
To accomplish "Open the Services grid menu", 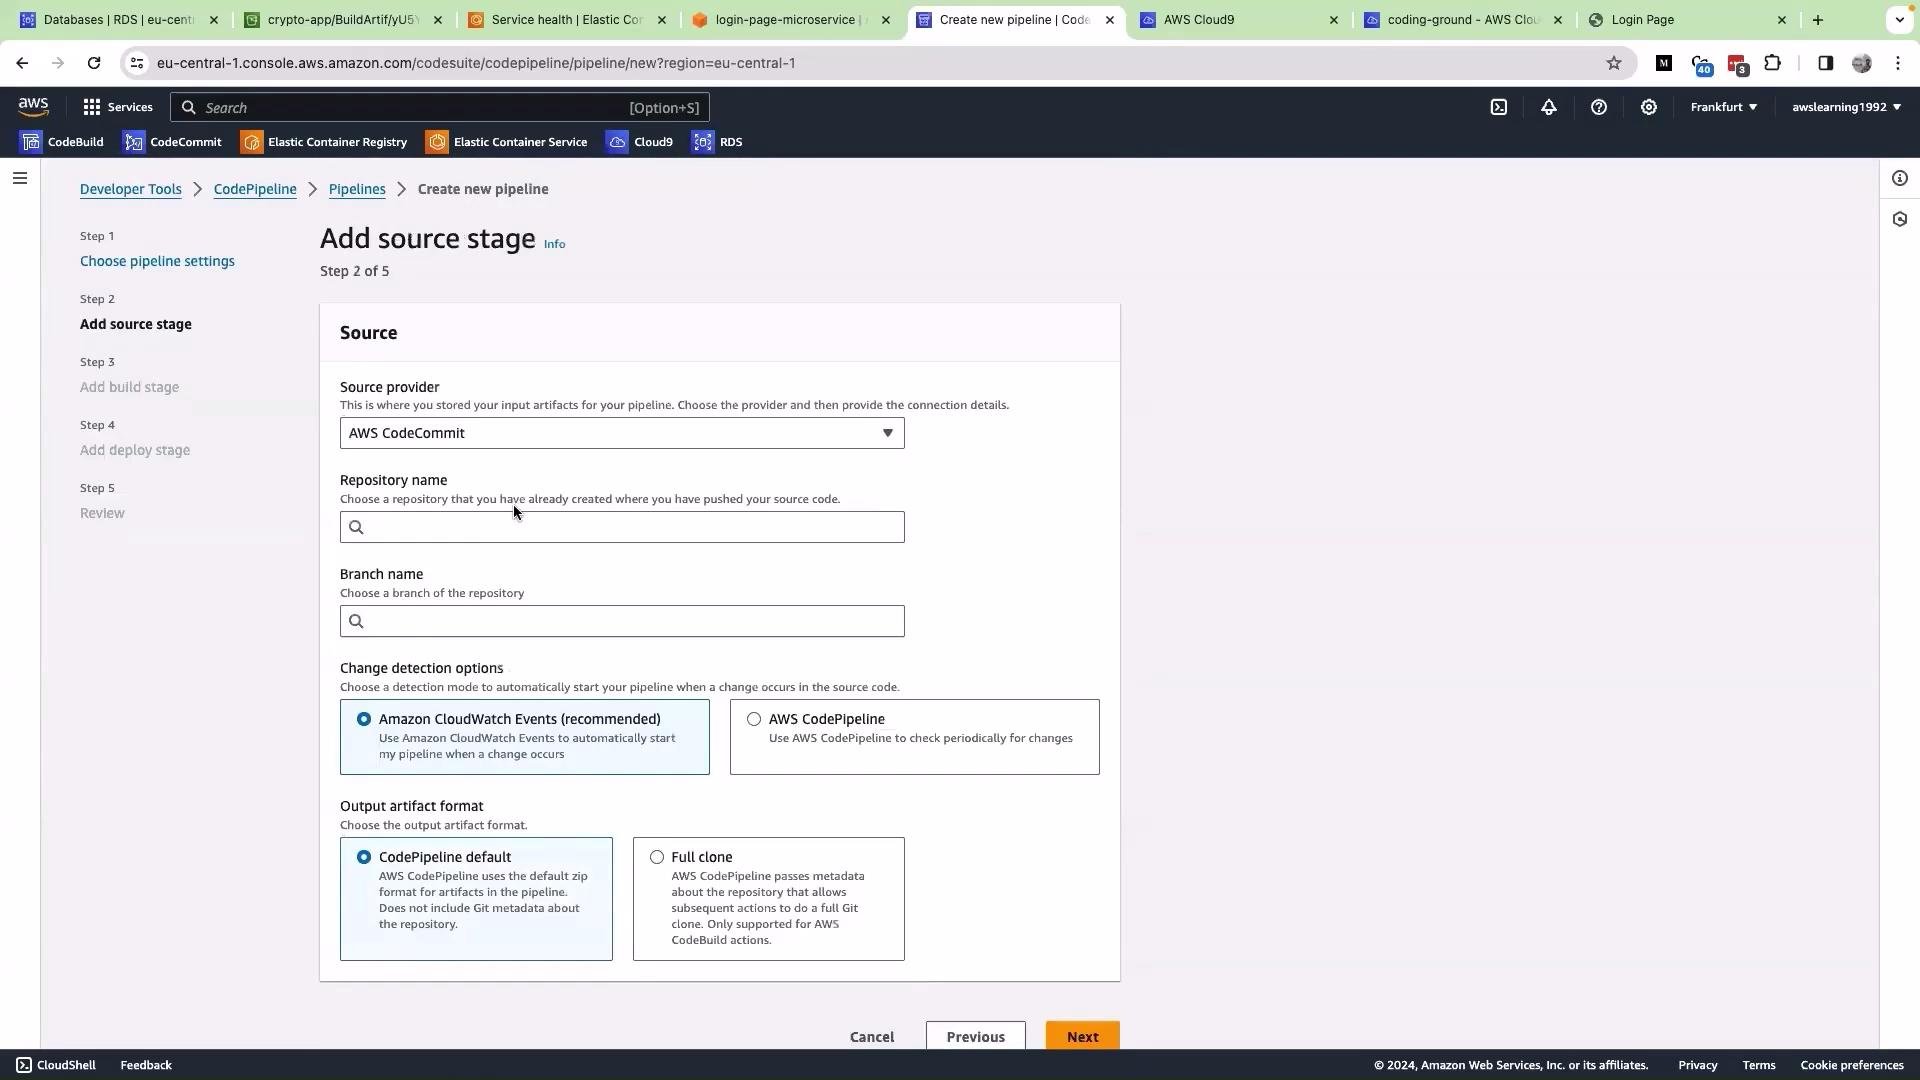I will point(118,107).
